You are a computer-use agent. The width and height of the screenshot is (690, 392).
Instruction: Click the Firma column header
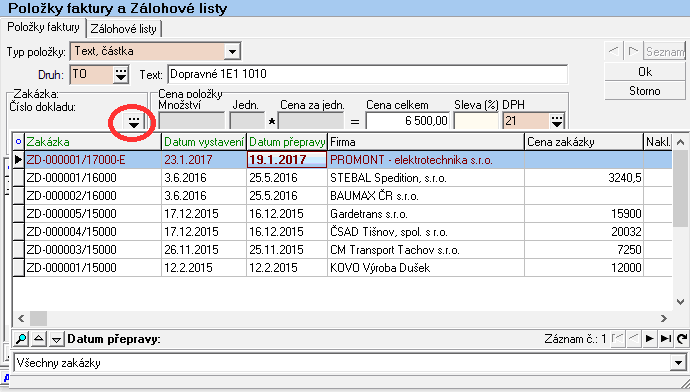[x=426, y=142]
